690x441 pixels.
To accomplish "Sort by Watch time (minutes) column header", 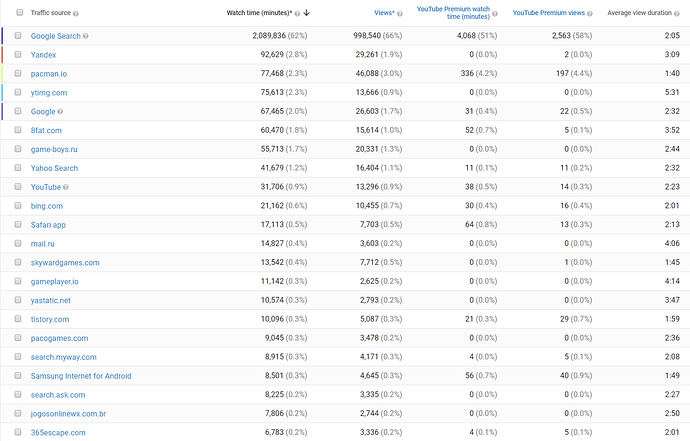I will tap(259, 13).
